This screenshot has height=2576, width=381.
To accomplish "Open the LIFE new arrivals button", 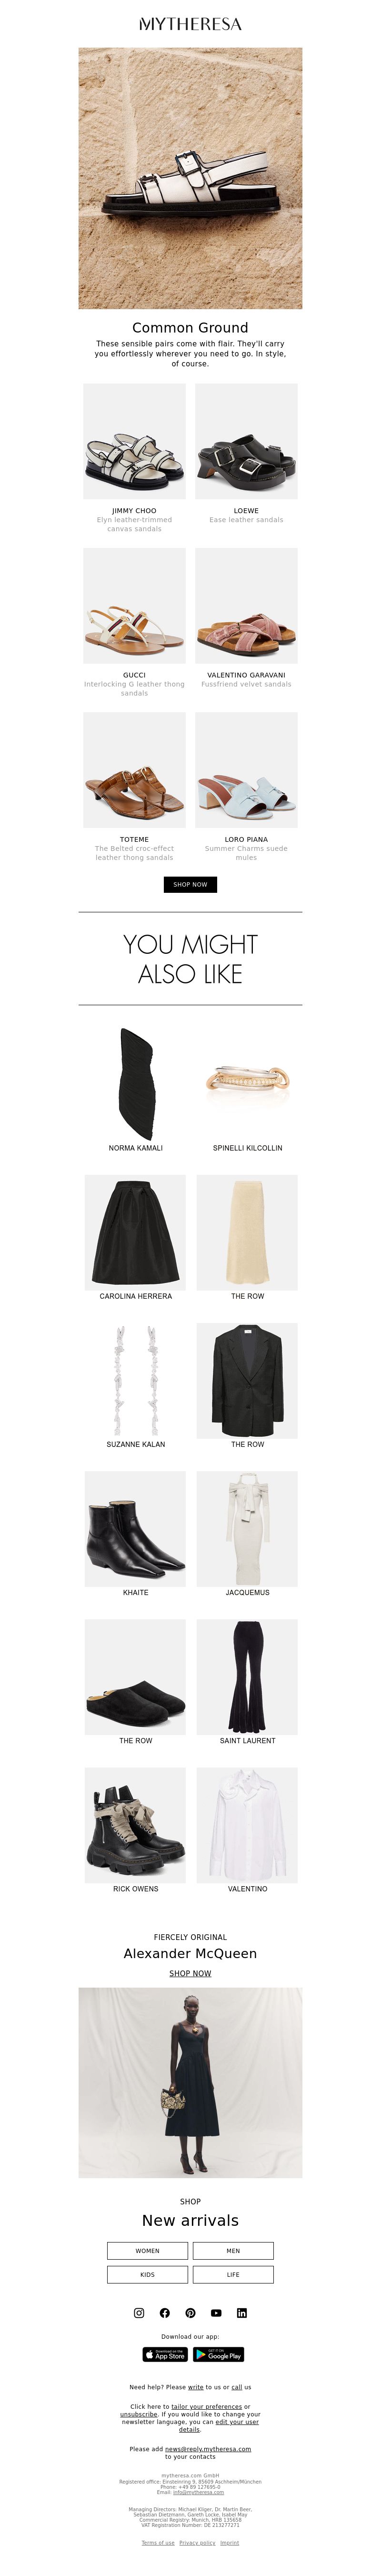I will tap(233, 2275).
